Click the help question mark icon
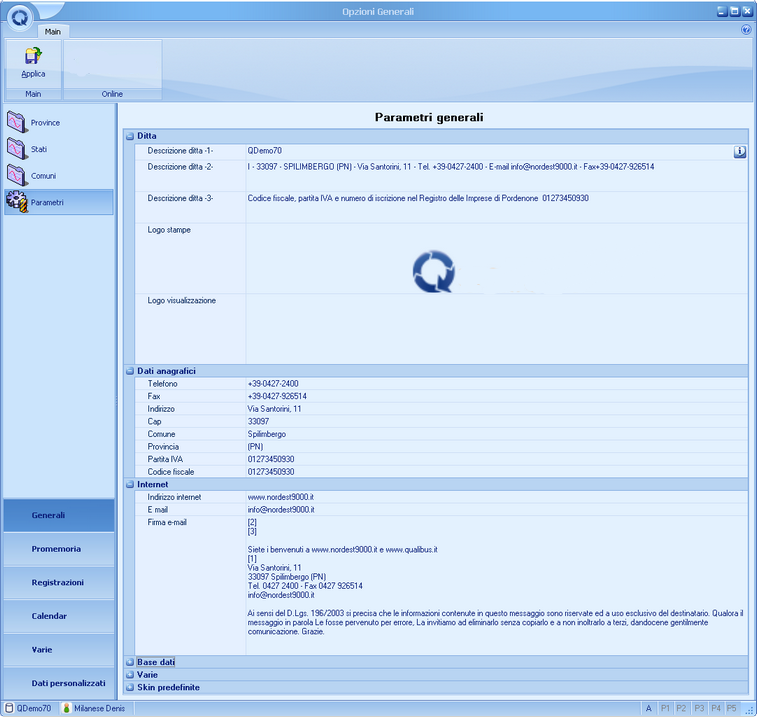This screenshot has width=757, height=717. (x=746, y=30)
